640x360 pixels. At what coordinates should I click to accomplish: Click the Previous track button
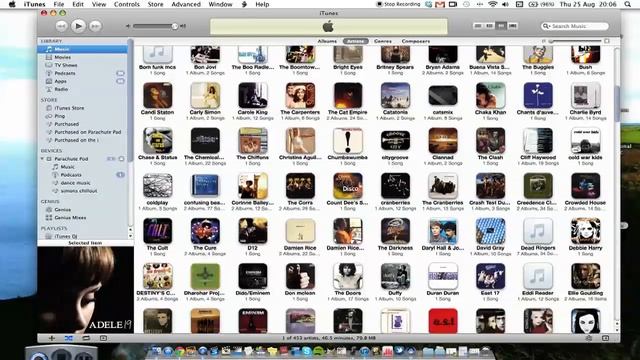coord(61,26)
